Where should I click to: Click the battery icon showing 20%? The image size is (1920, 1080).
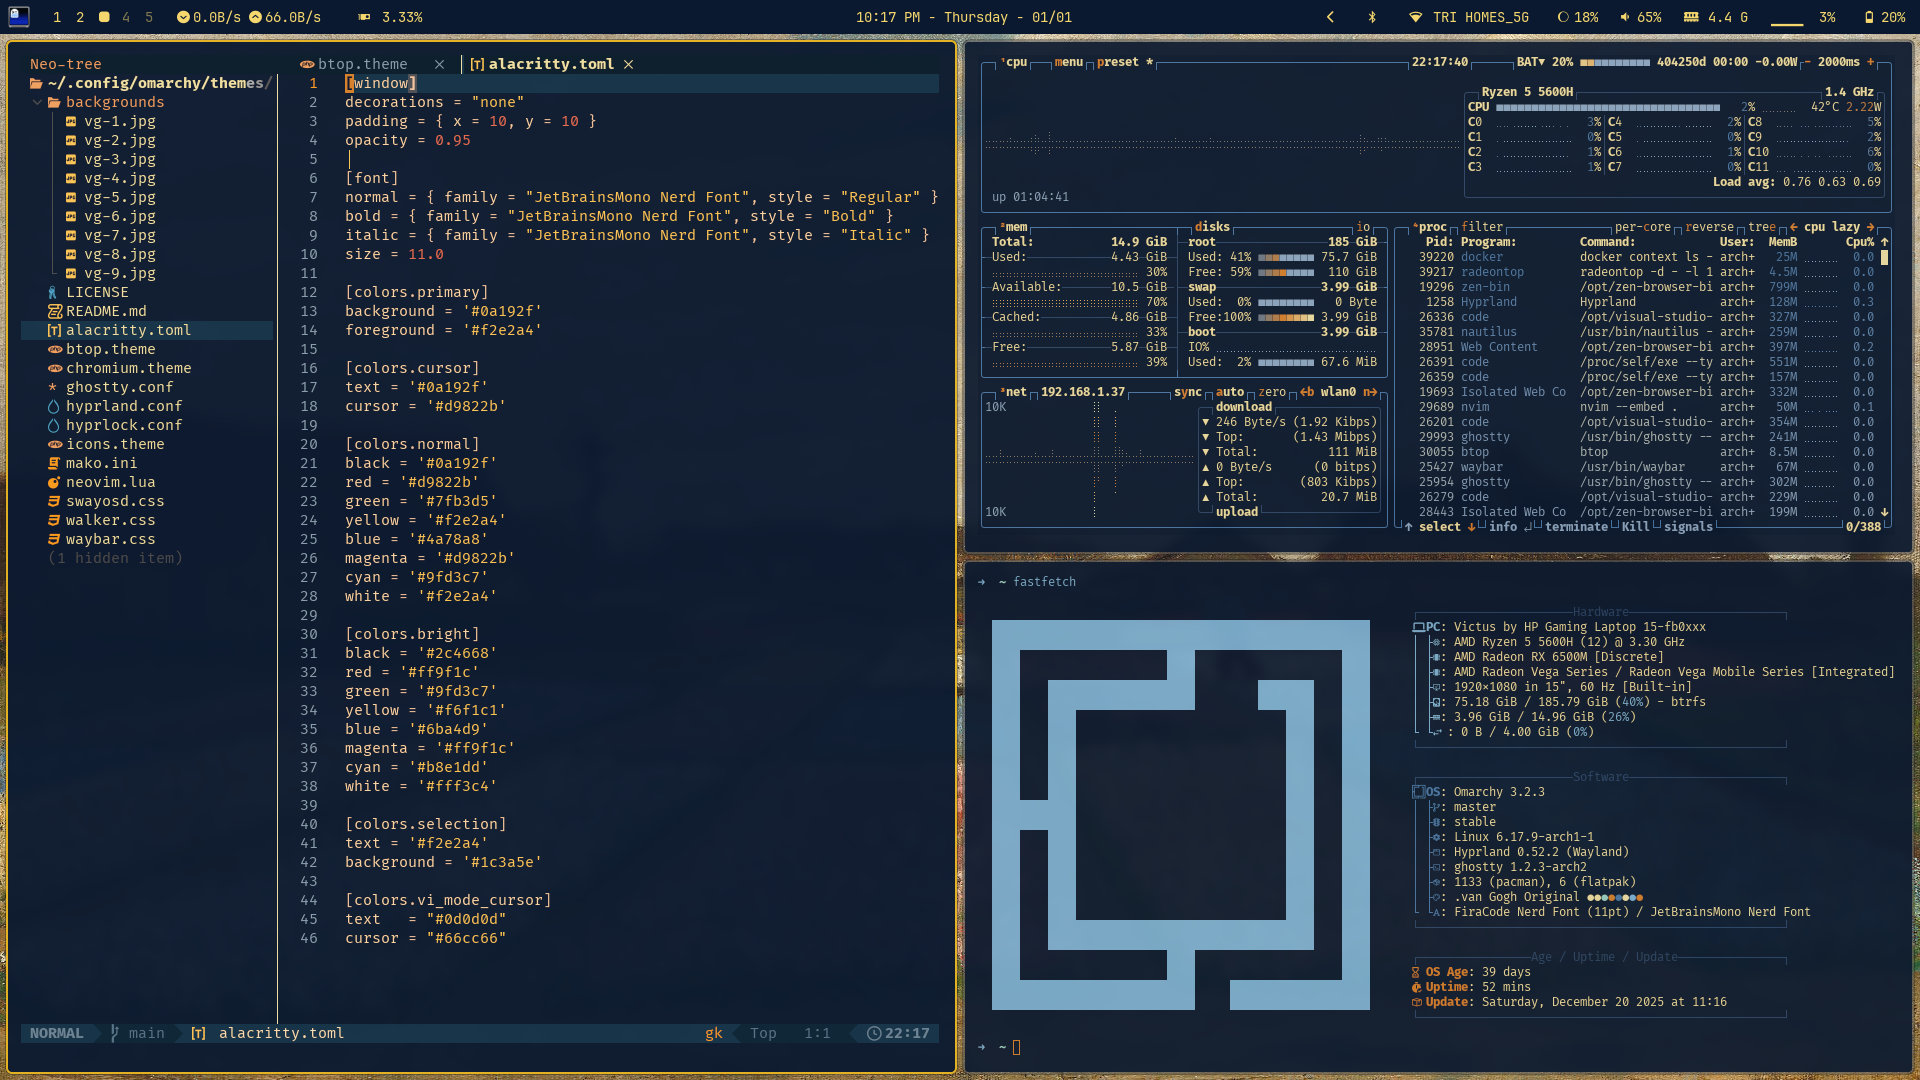[x=1868, y=17]
